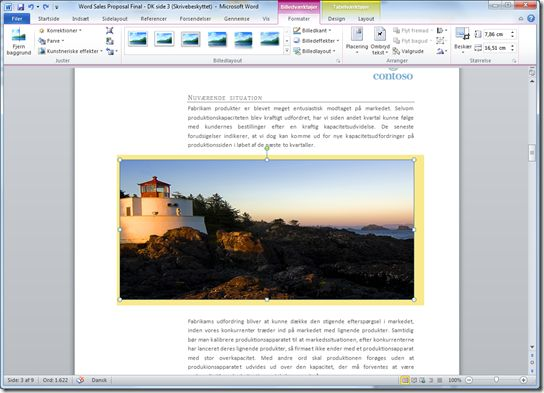Switch to the Sidelayout tab

[x=115, y=19]
